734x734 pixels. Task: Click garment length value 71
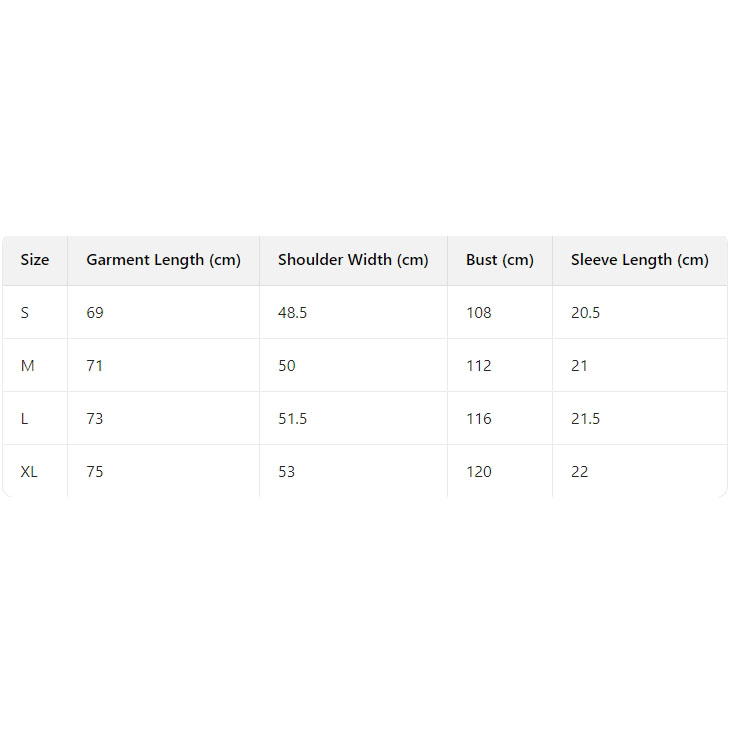point(95,366)
